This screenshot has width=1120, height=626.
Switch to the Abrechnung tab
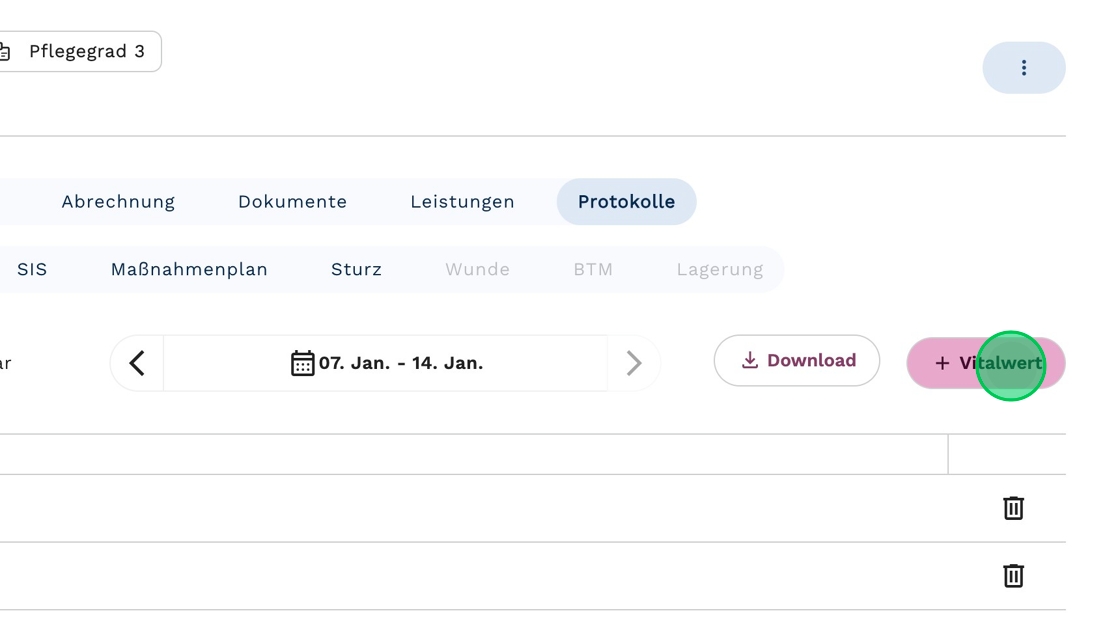[x=118, y=202]
